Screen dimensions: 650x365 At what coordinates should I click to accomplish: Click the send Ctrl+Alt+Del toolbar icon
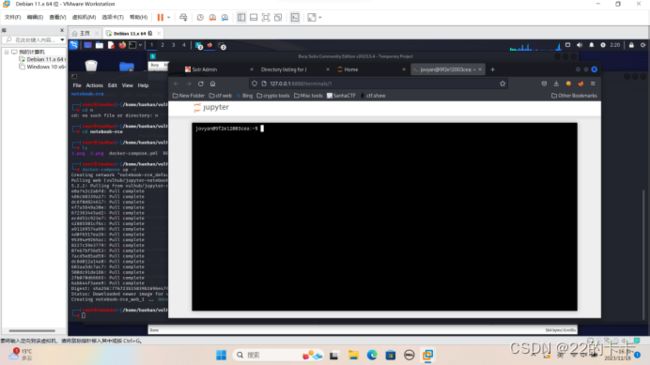tap(183, 17)
